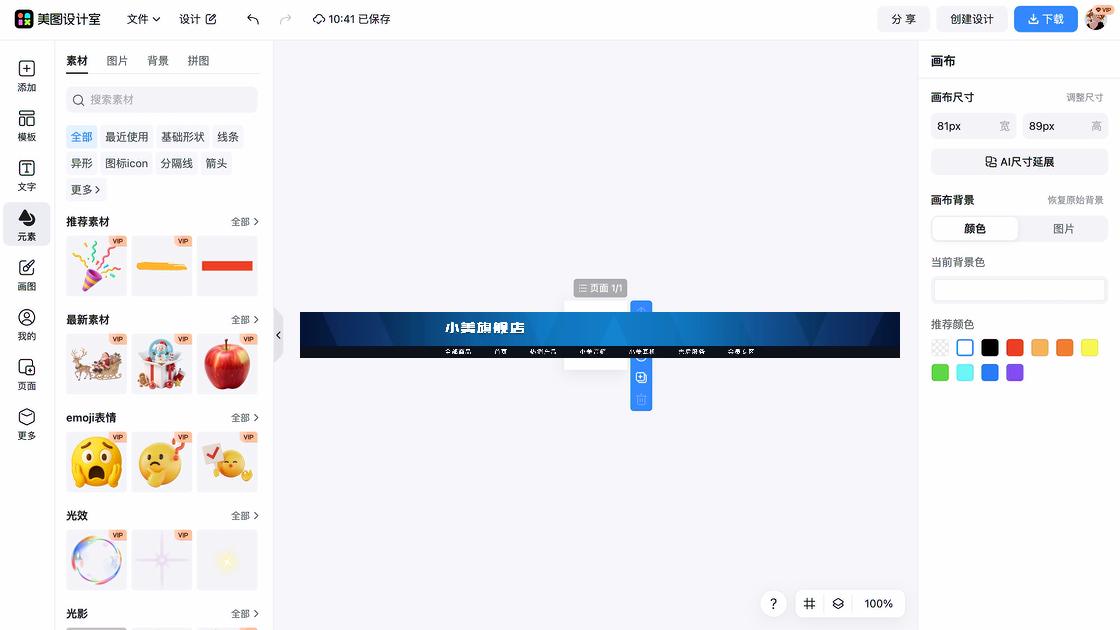
Task: Open the 文件 menu
Action: pos(140,18)
